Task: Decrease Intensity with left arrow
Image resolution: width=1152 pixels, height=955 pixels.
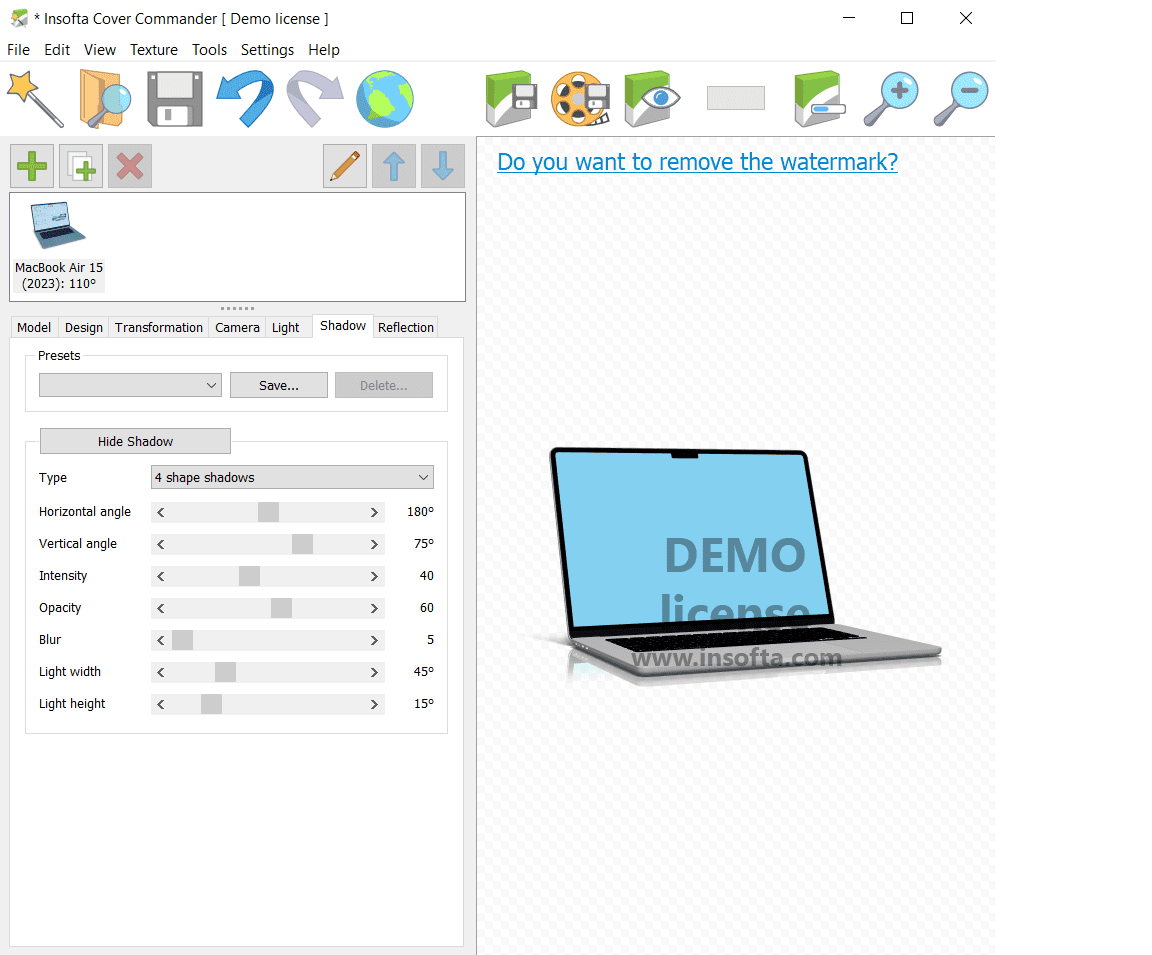Action: (161, 576)
